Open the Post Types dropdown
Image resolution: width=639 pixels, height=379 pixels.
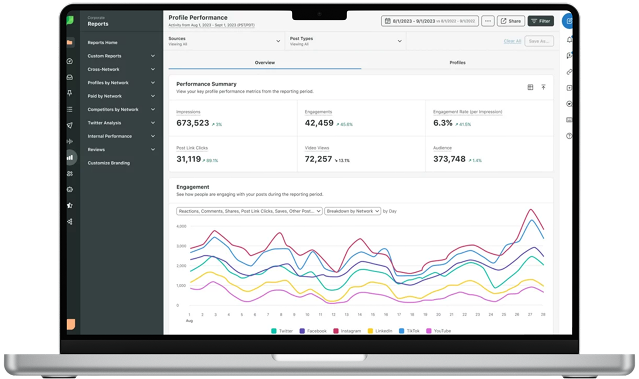coord(346,41)
